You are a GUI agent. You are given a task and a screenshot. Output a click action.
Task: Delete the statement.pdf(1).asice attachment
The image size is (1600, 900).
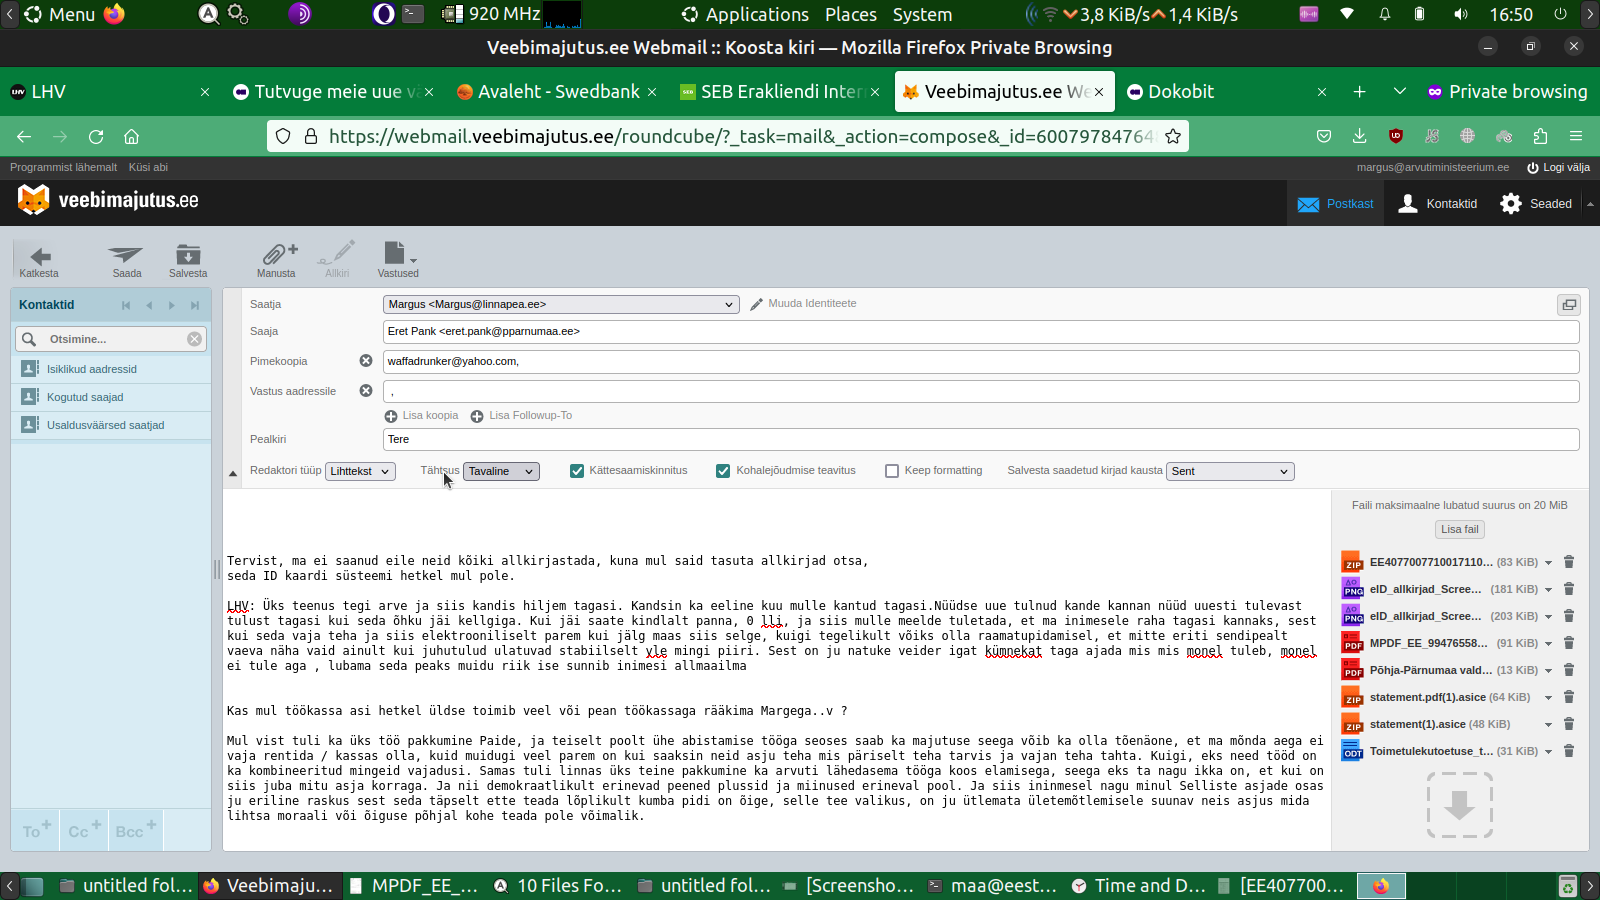(1569, 697)
